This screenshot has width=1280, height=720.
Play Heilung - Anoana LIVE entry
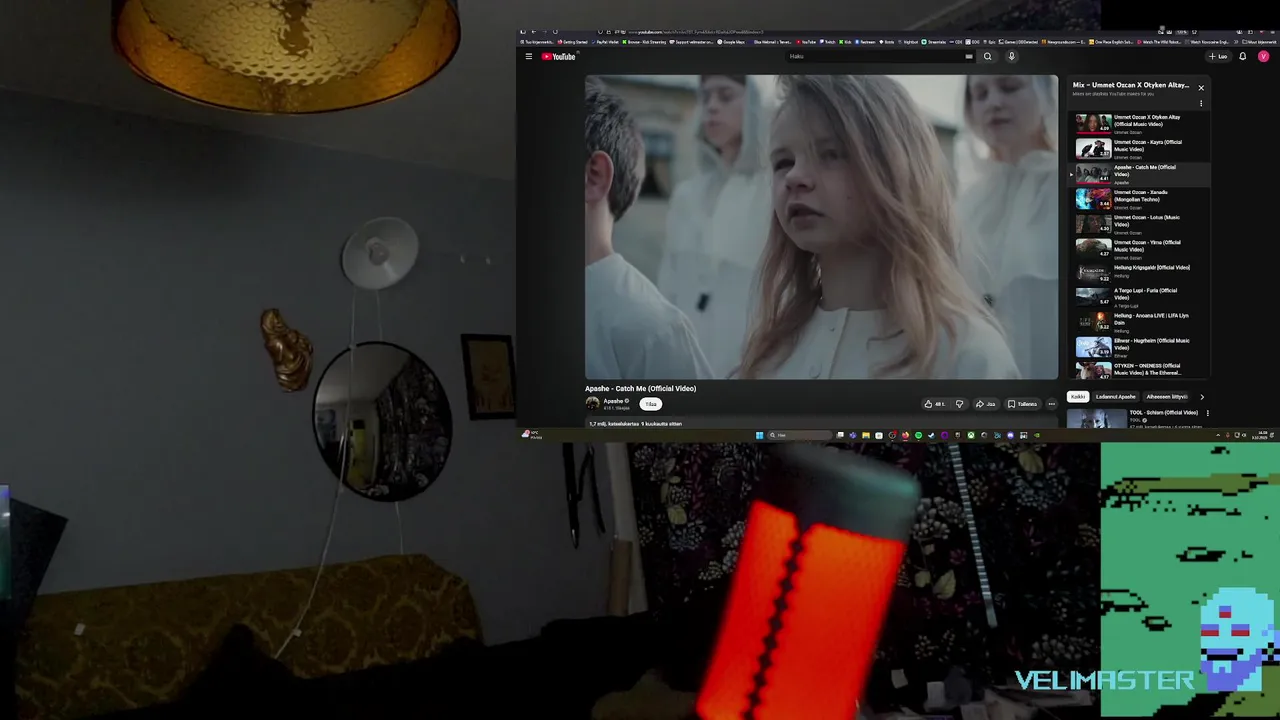coord(1139,321)
